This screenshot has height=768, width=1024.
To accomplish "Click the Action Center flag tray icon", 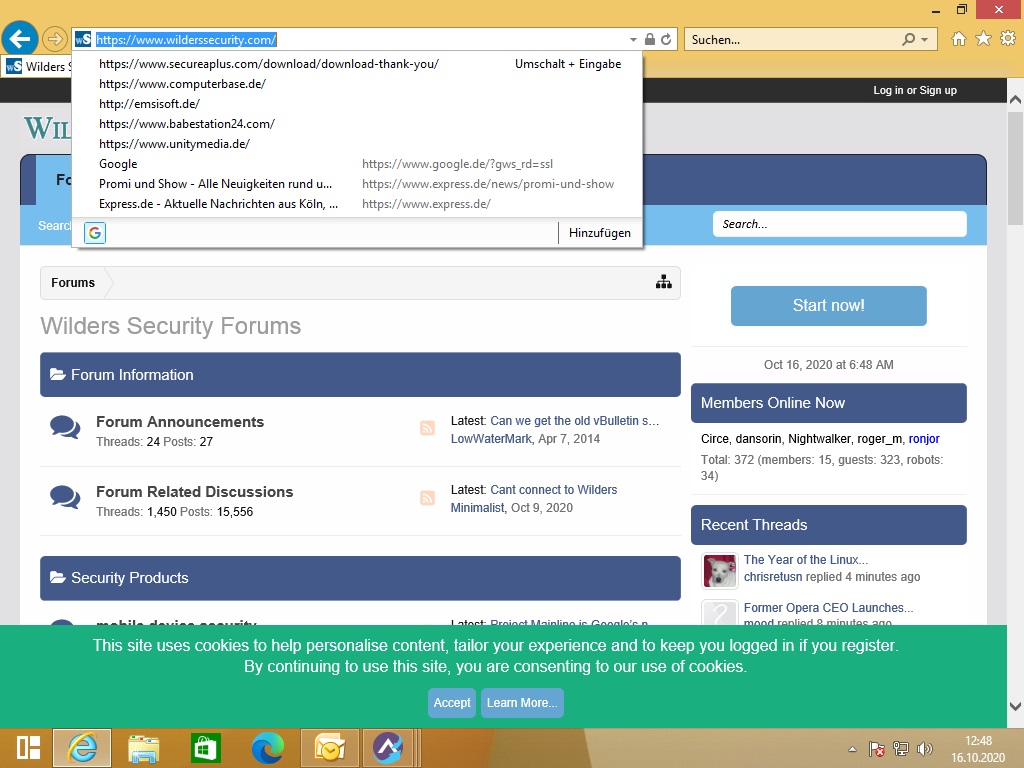I will tap(876, 749).
